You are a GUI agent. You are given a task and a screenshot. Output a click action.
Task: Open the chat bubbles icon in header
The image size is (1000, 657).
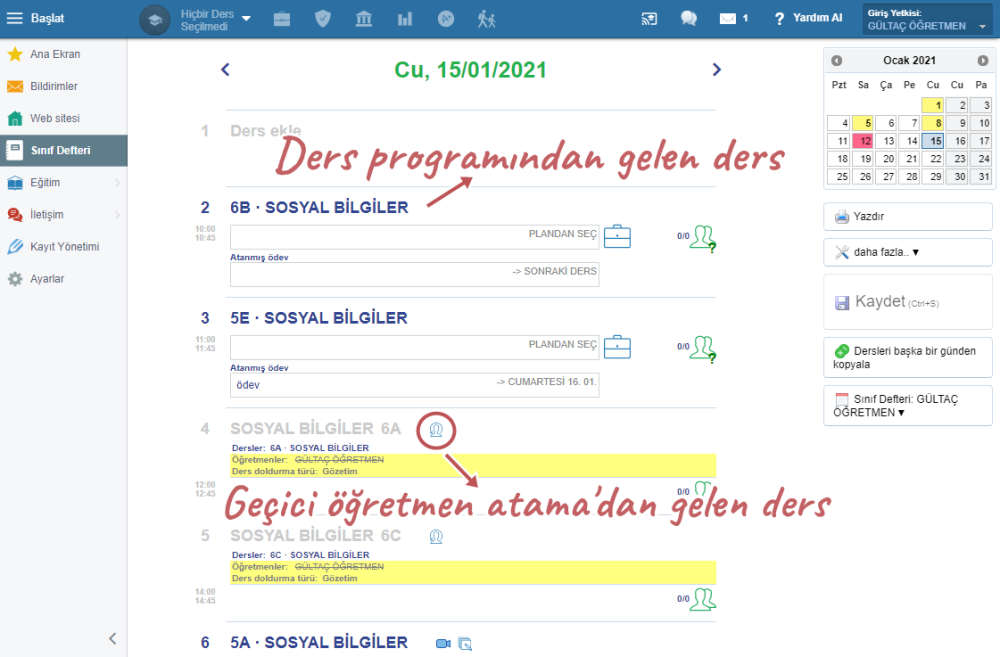(x=689, y=18)
